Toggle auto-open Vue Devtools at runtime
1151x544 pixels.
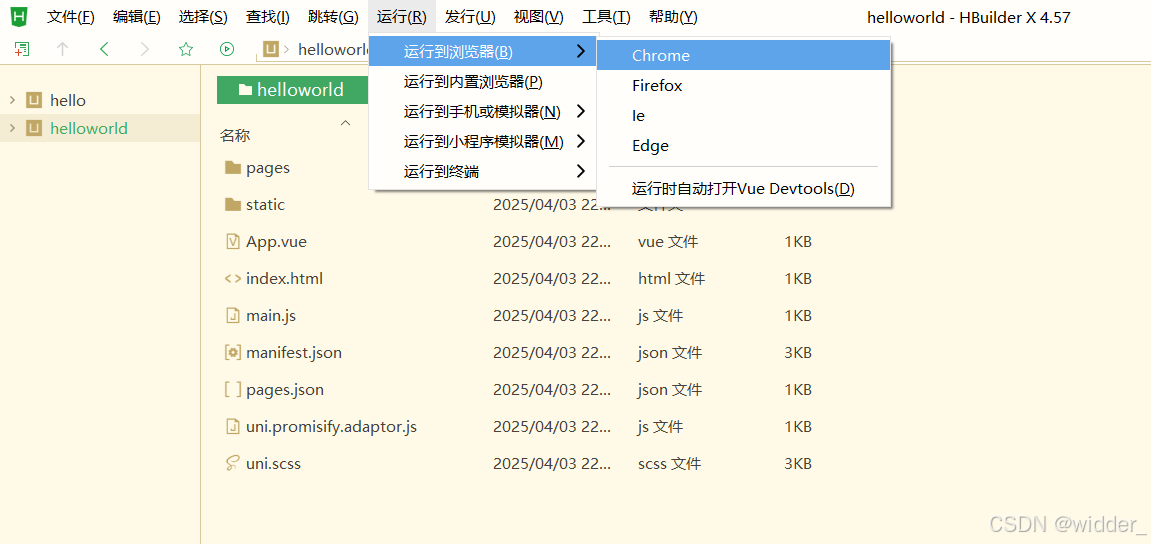click(x=744, y=189)
